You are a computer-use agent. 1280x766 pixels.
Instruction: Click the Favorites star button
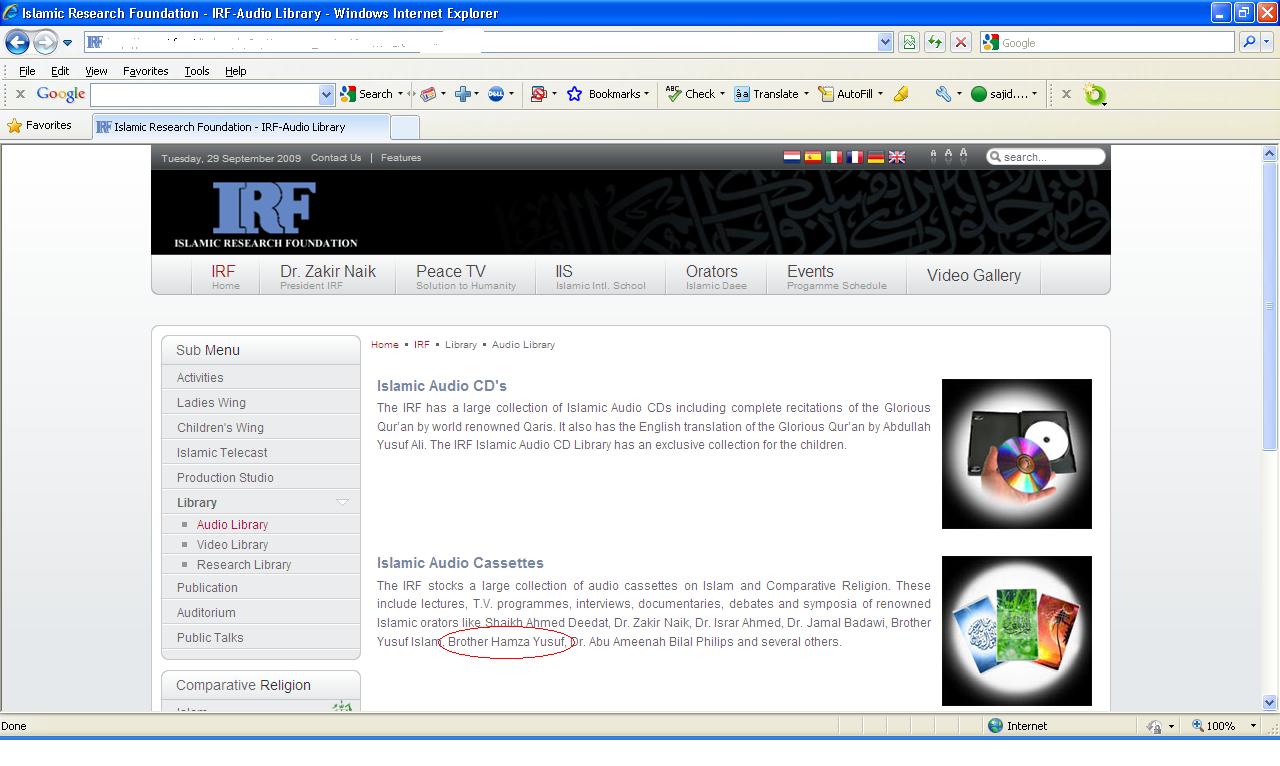tap(40, 126)
